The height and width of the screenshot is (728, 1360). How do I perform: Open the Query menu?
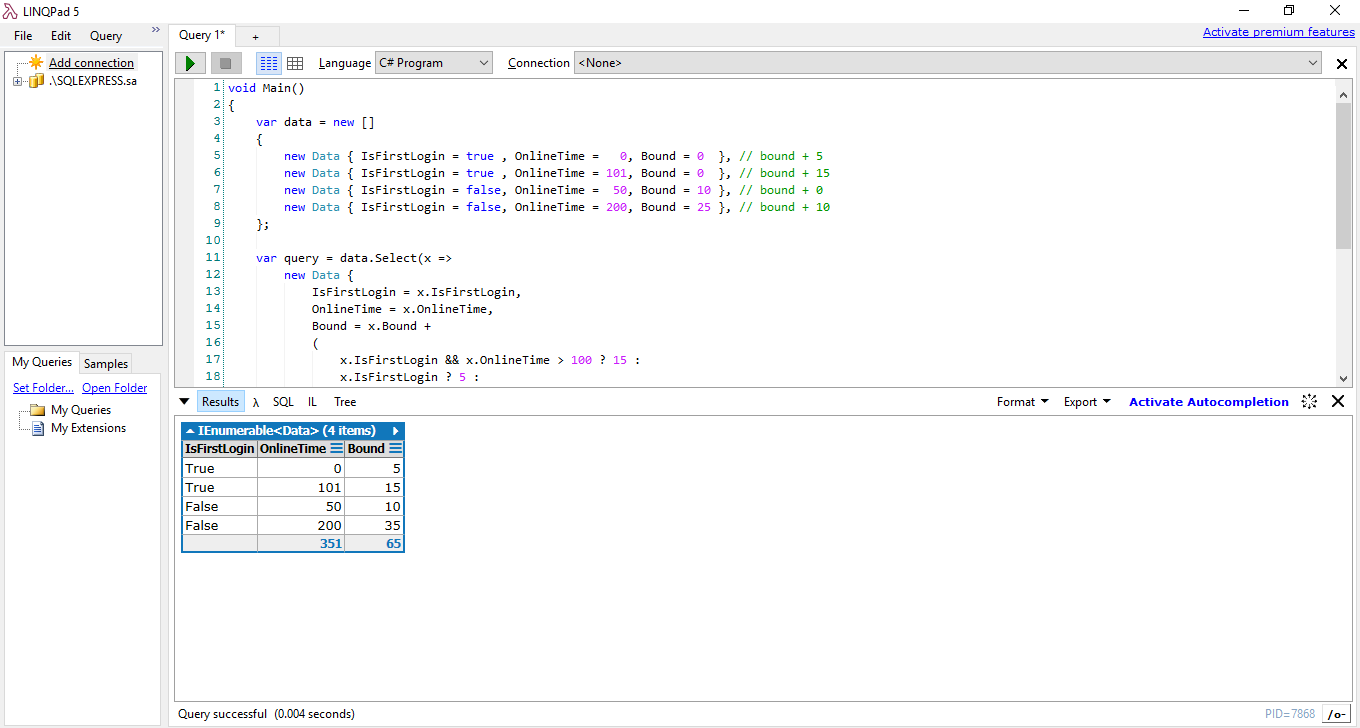pyautogui.click(x=106, y=36)
